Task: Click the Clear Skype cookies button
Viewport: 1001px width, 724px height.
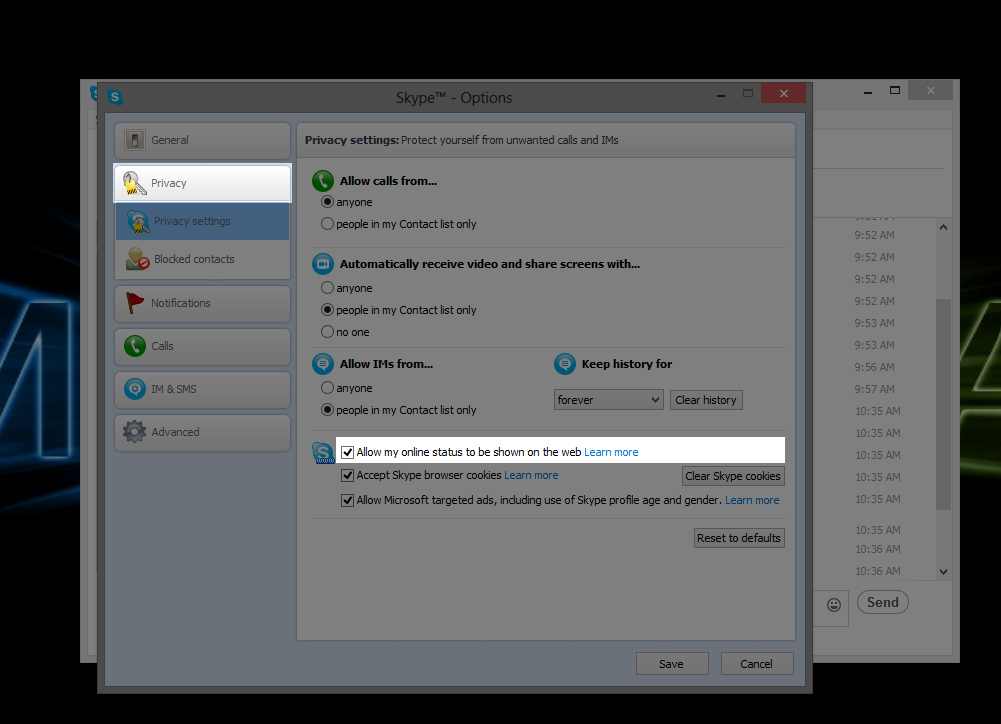Action: [733, 476]
